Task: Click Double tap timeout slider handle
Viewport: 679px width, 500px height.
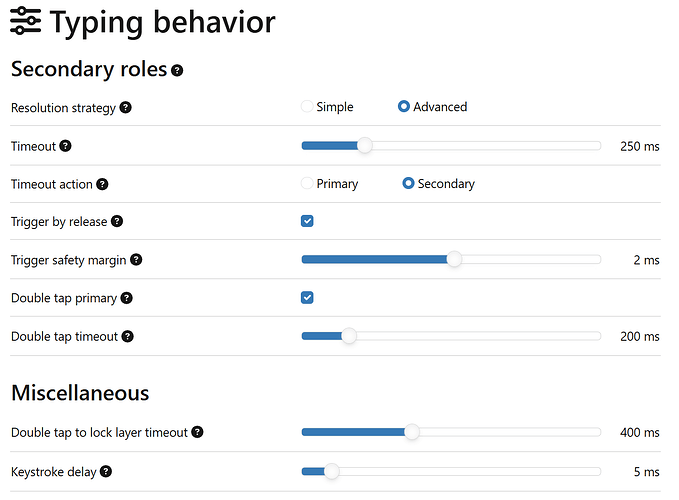Action: 348,336
